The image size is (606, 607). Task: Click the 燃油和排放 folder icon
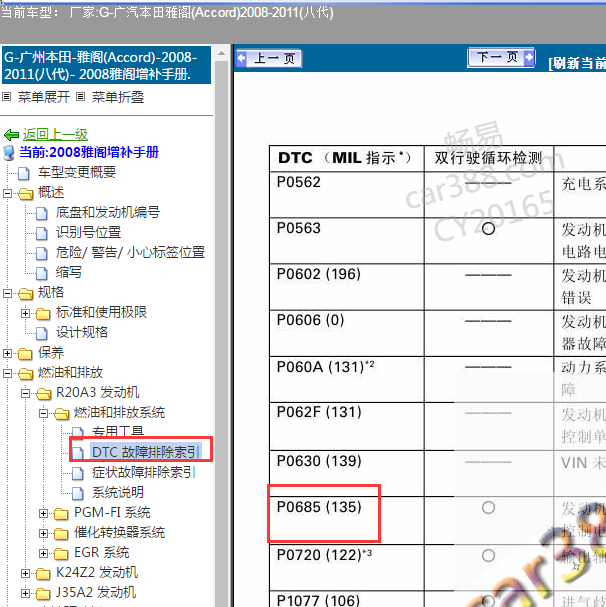(26, 374)
